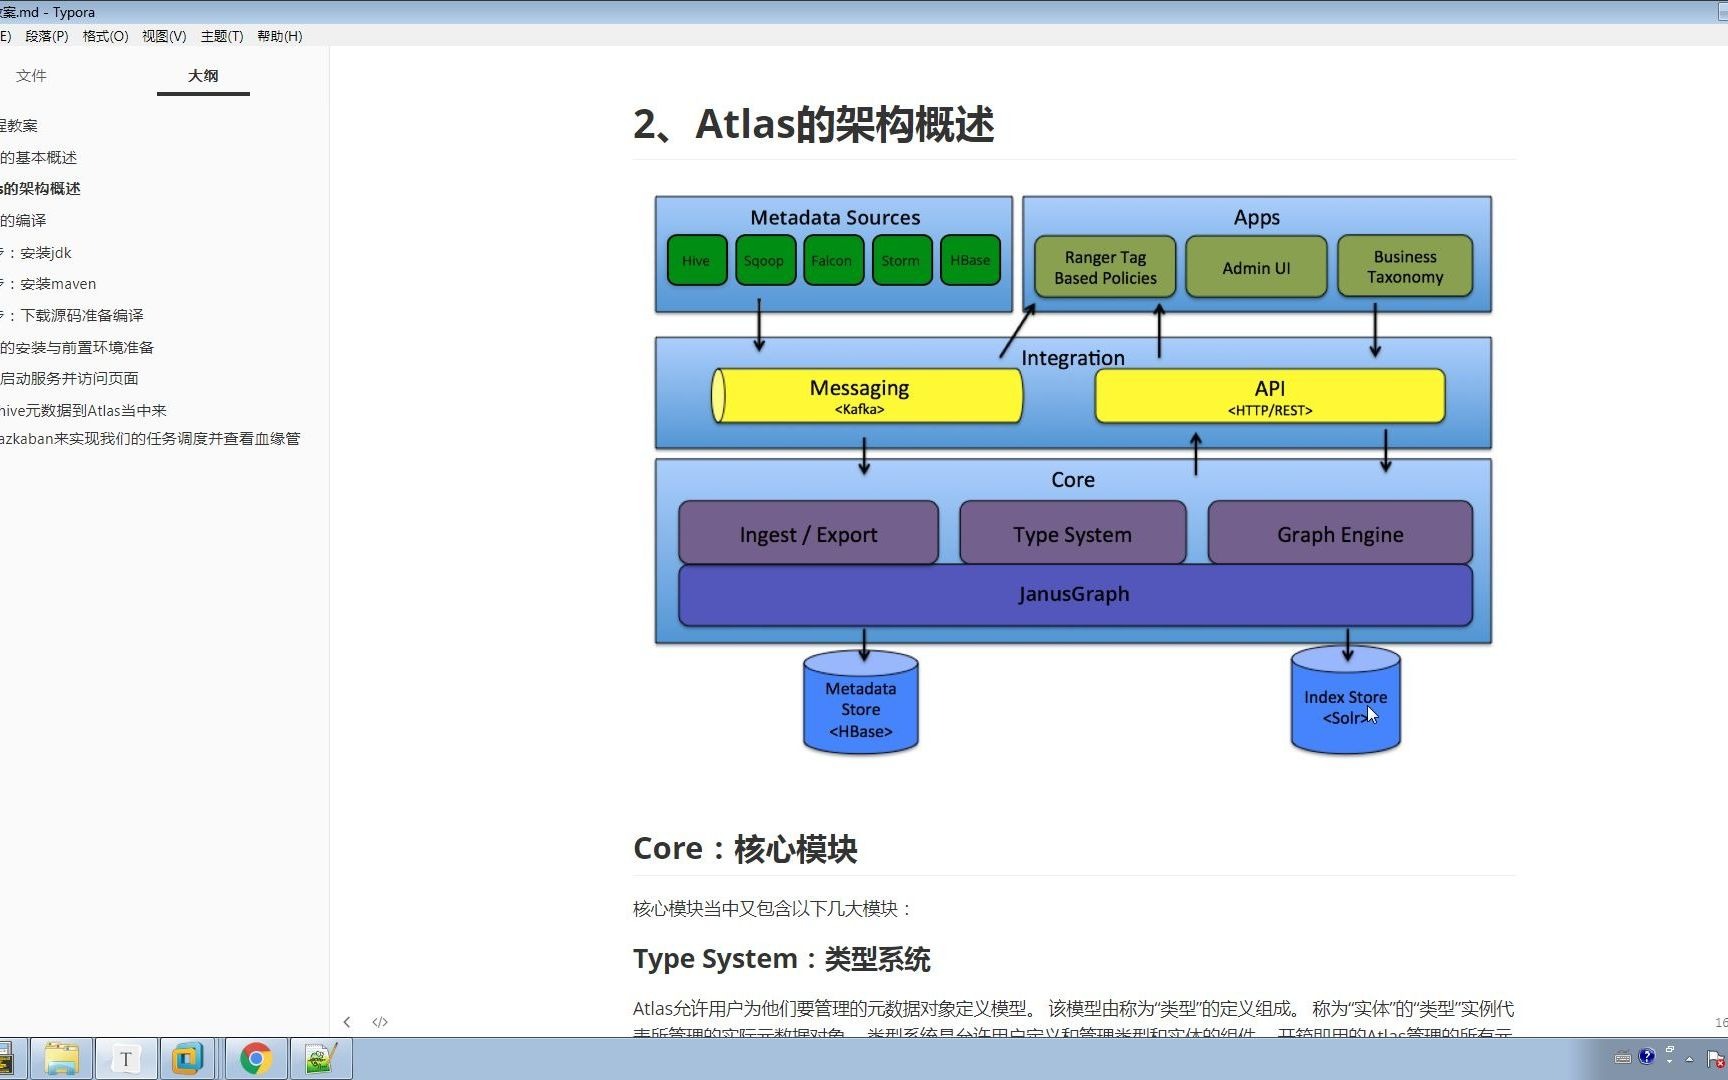This screenshot has height=1080, width=1728.
Task: Click the Sqoop box in the diagram
Action: point(765,260)
